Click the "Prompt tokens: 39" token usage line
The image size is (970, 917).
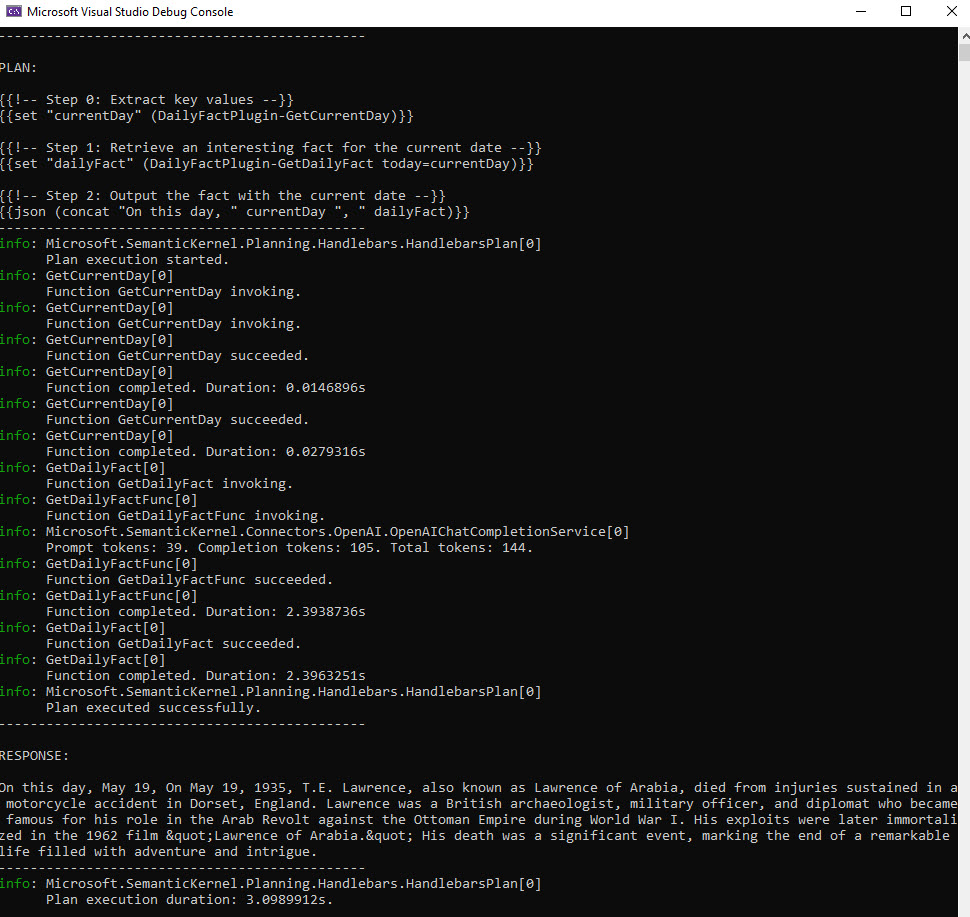(289, 548)
